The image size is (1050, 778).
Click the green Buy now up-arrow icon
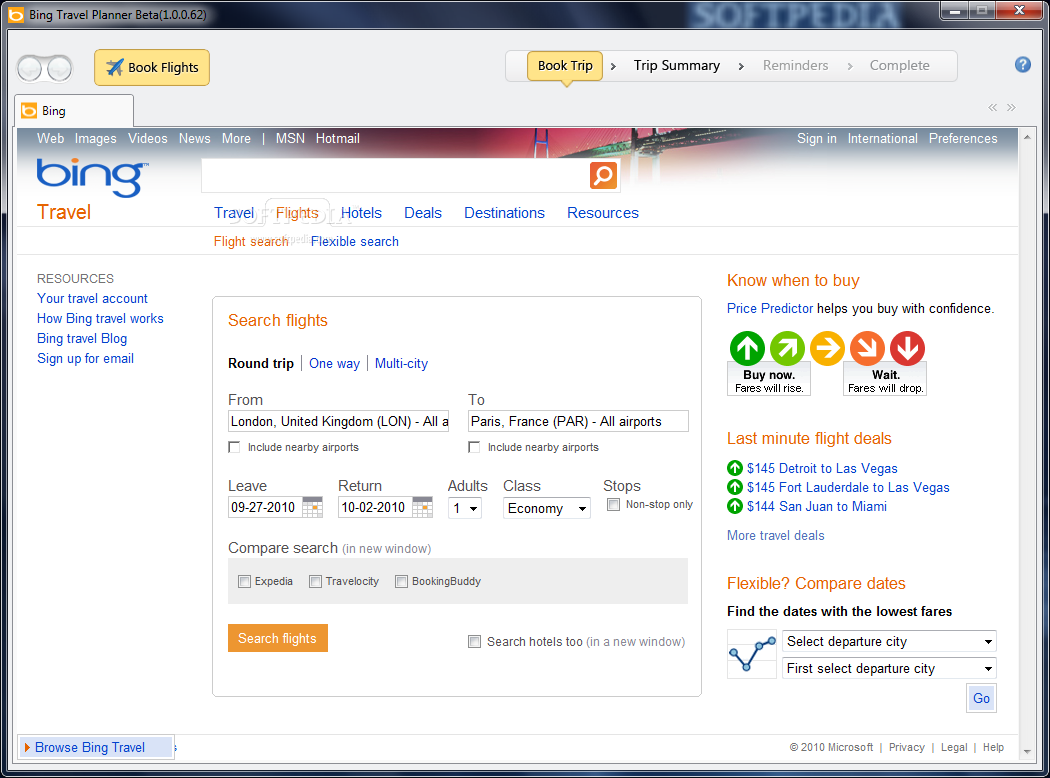pos(747,348)
